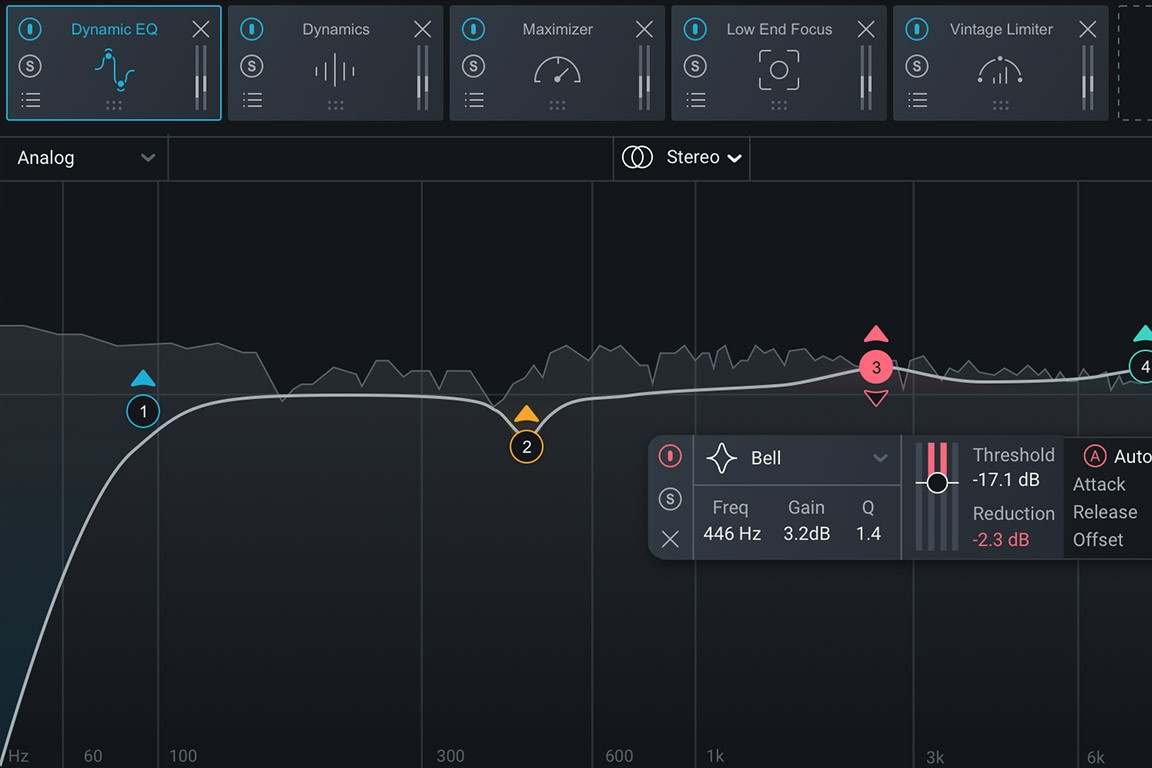The width and height of the screenshot is (1152, 768).
Task: Remove the Low End Focus module
Action: [866, 29]
